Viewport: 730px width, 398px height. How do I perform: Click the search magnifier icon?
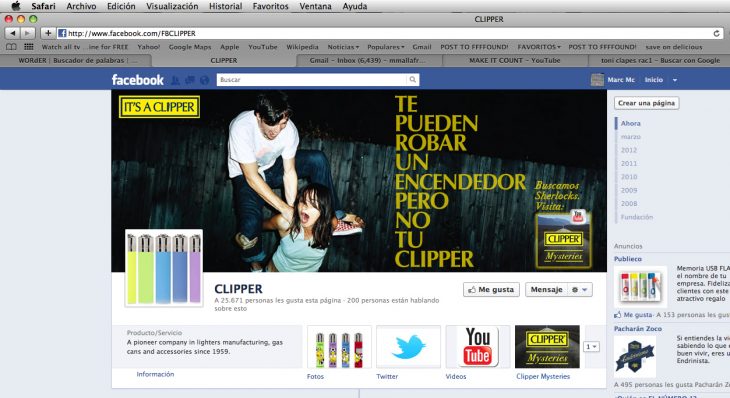pyautogui.click(x=412, y=80)
